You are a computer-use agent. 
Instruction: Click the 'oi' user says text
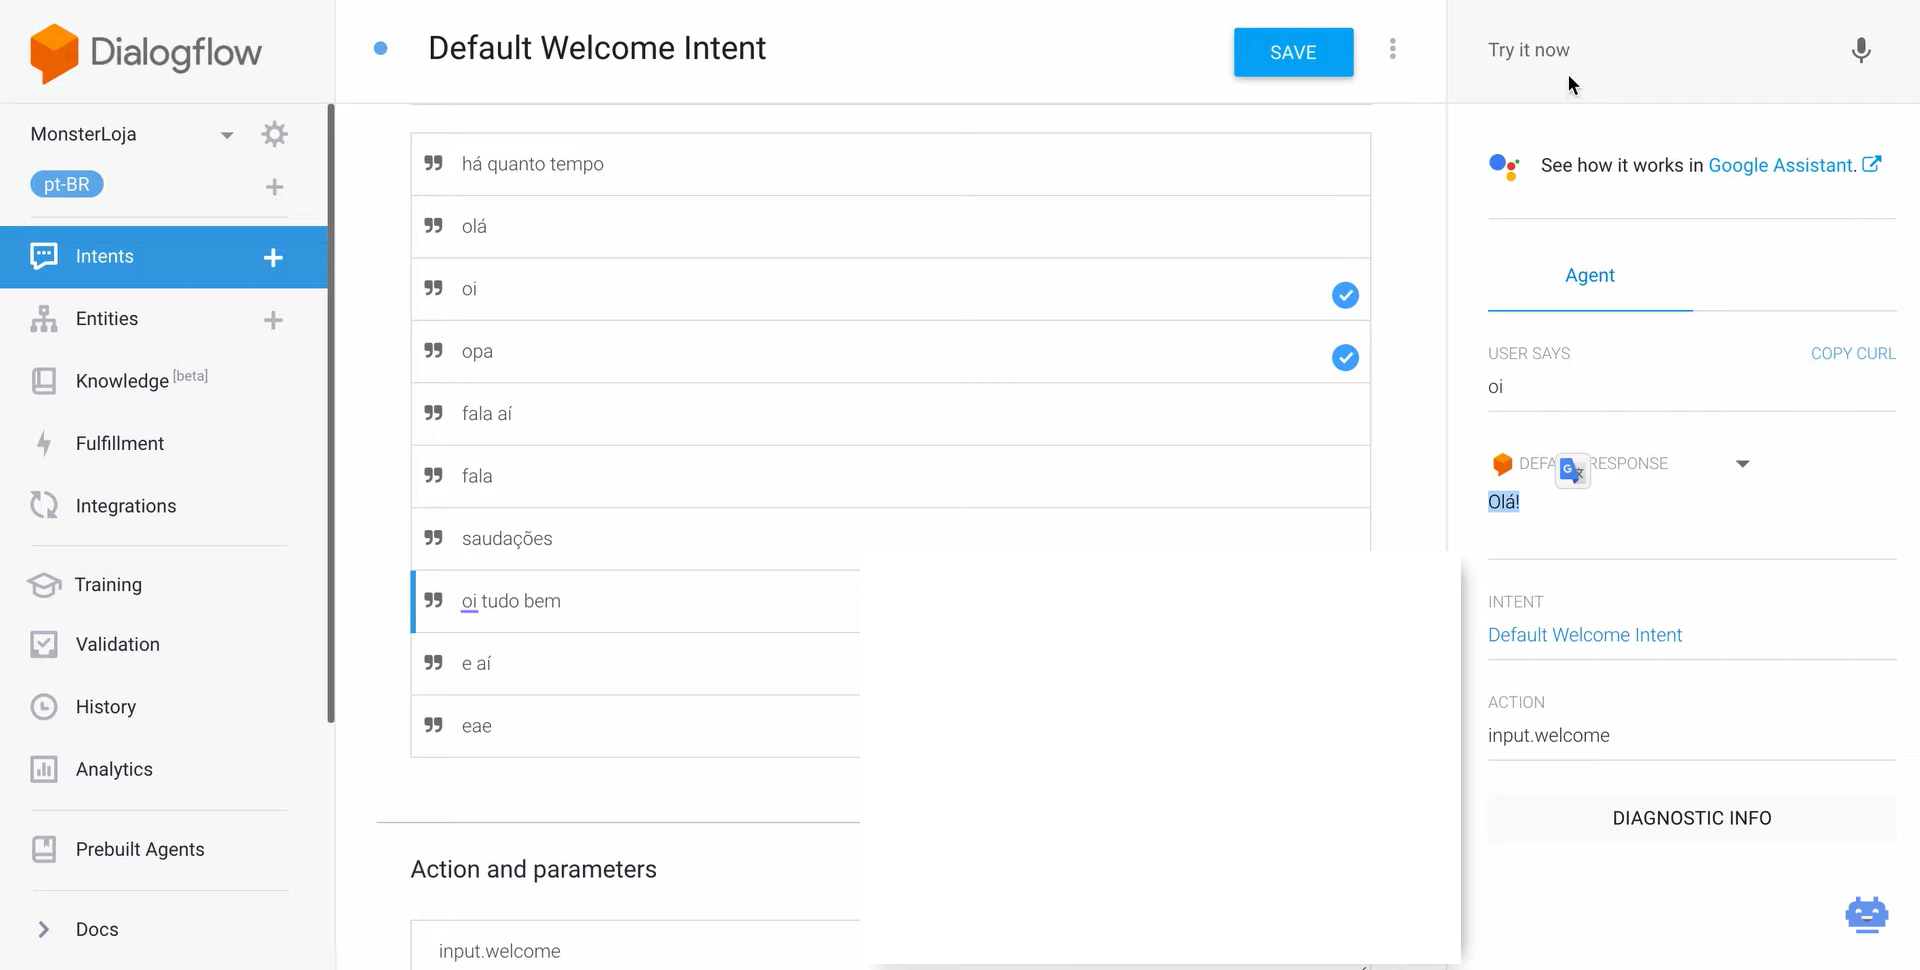(x=1495, y=387)
